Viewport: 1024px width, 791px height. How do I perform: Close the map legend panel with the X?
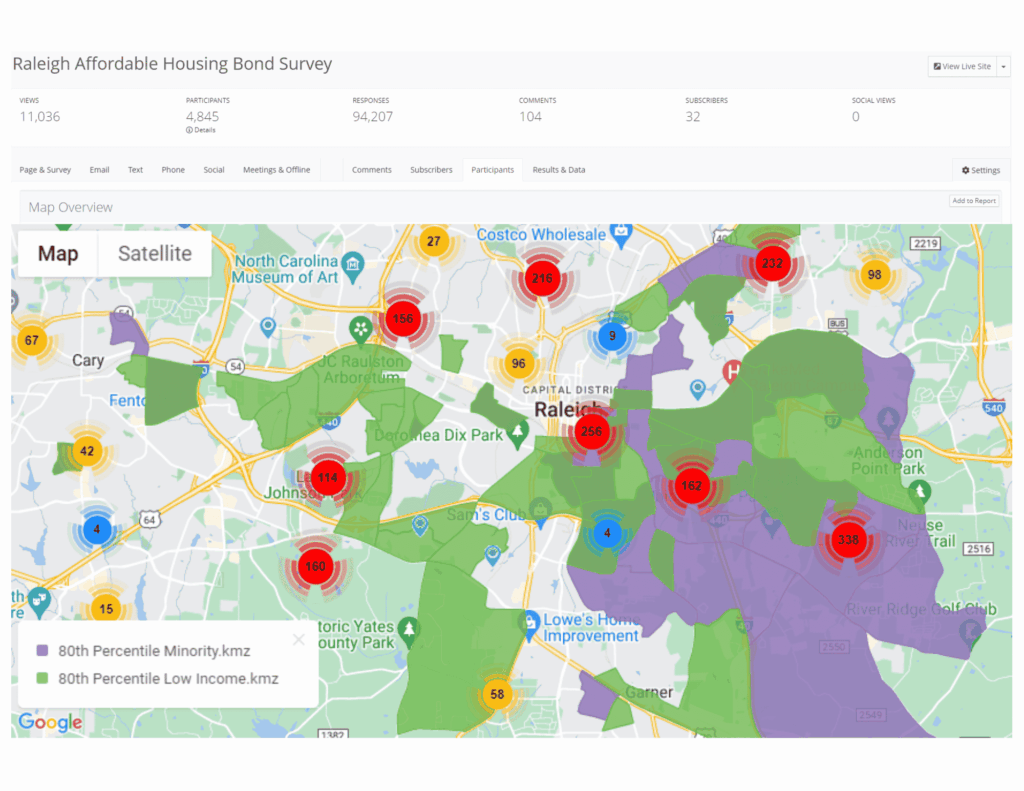click(x=298, y=639)
